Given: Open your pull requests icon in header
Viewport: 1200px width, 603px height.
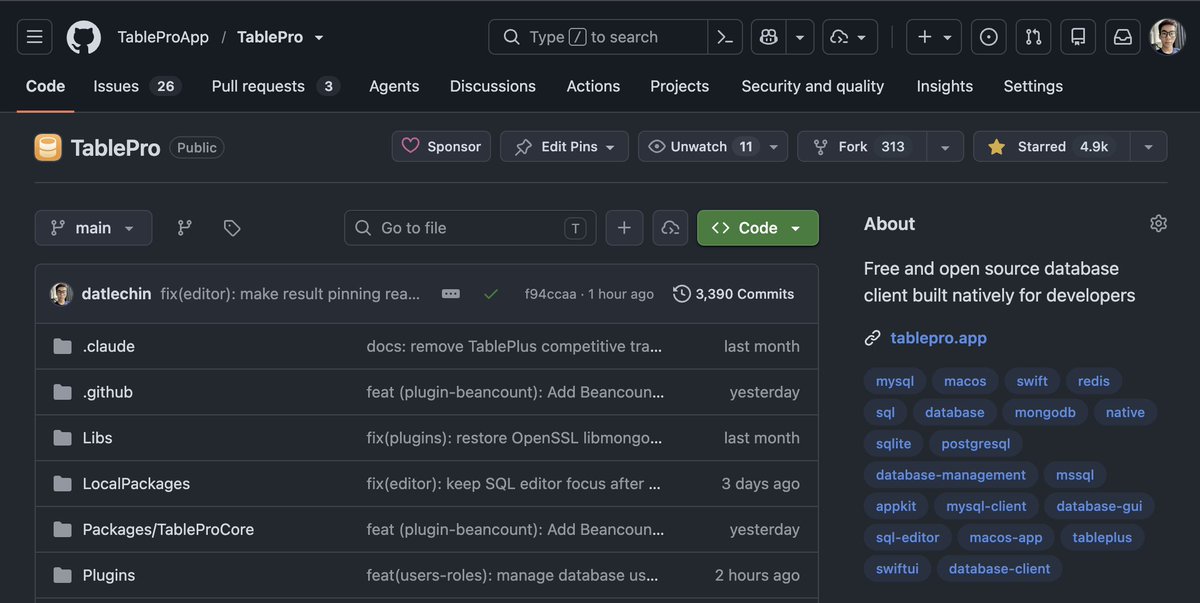Looking at the screenshot, I should 1033,37.
